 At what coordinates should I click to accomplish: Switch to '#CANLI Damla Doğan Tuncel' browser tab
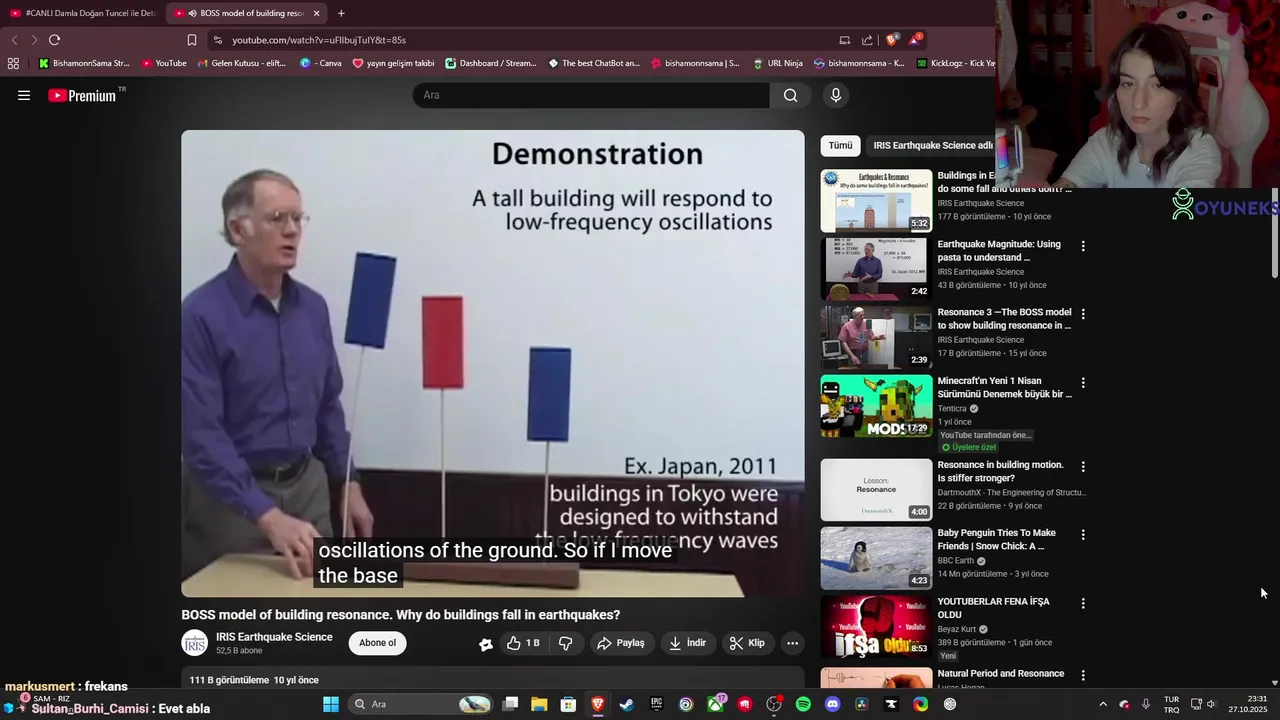point(82,13)
